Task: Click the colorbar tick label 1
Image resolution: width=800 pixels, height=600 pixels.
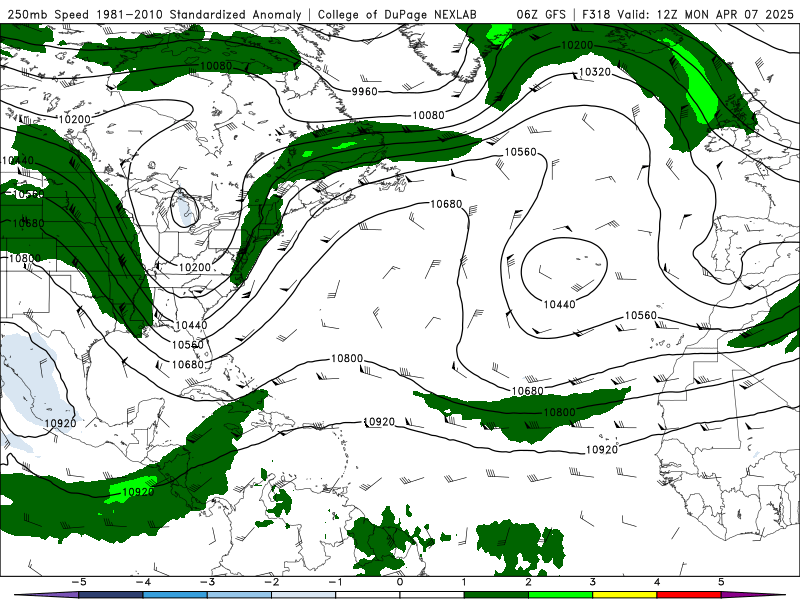Action: coord(464,582)
